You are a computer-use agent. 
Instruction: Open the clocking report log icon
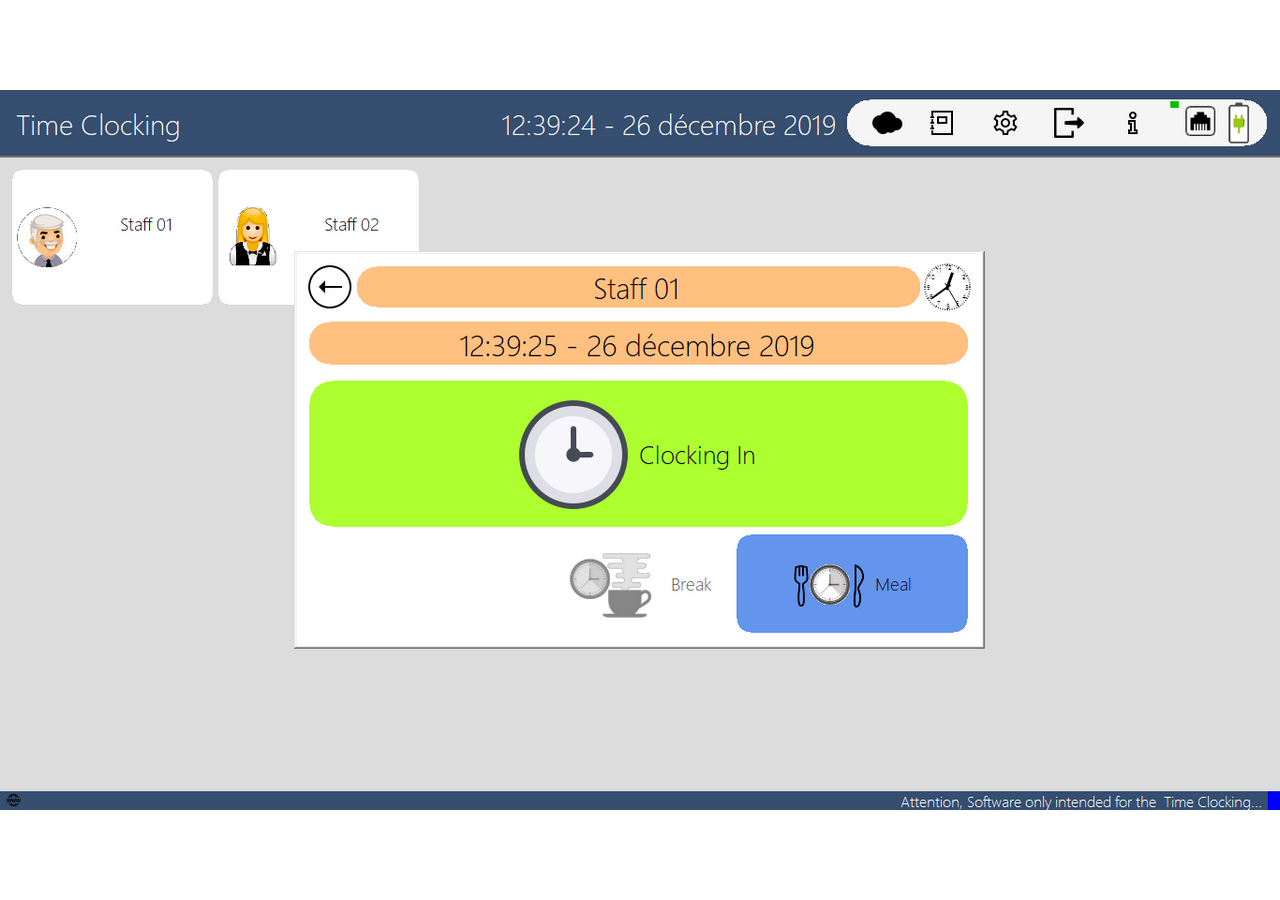941,122
